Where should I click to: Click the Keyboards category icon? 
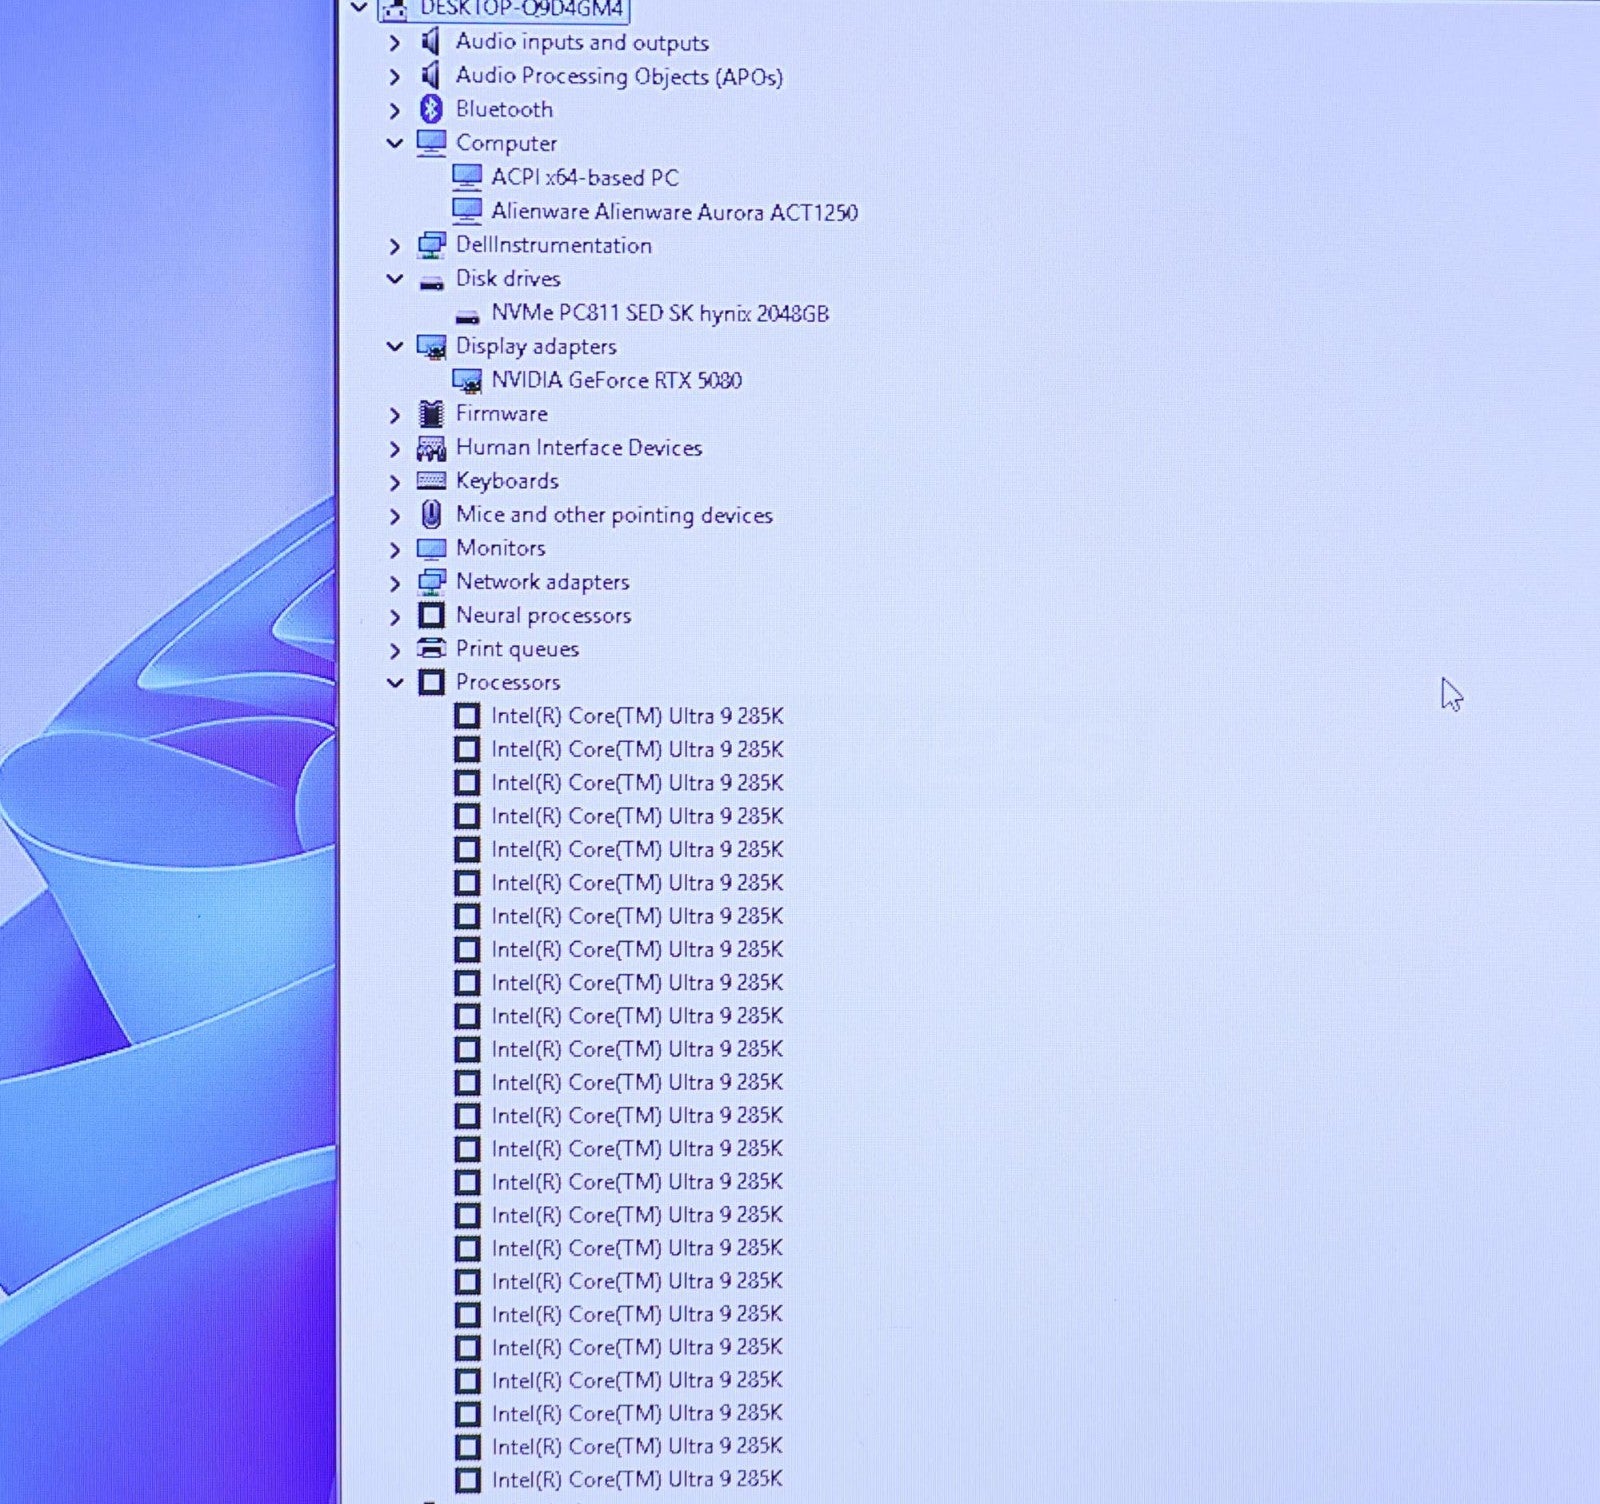431,481
